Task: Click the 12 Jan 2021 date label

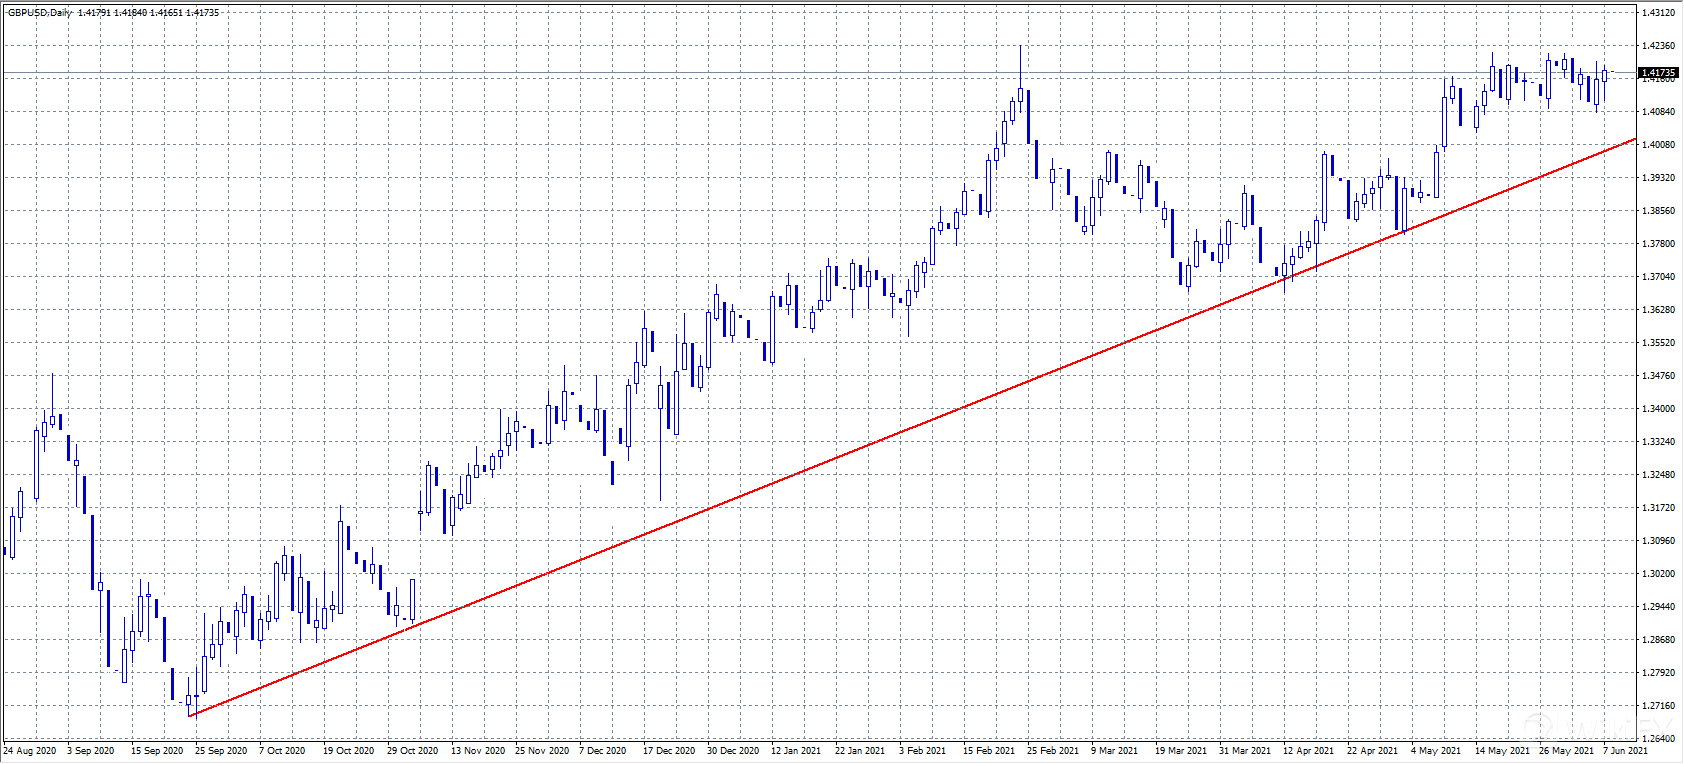Action: (796, 751)
